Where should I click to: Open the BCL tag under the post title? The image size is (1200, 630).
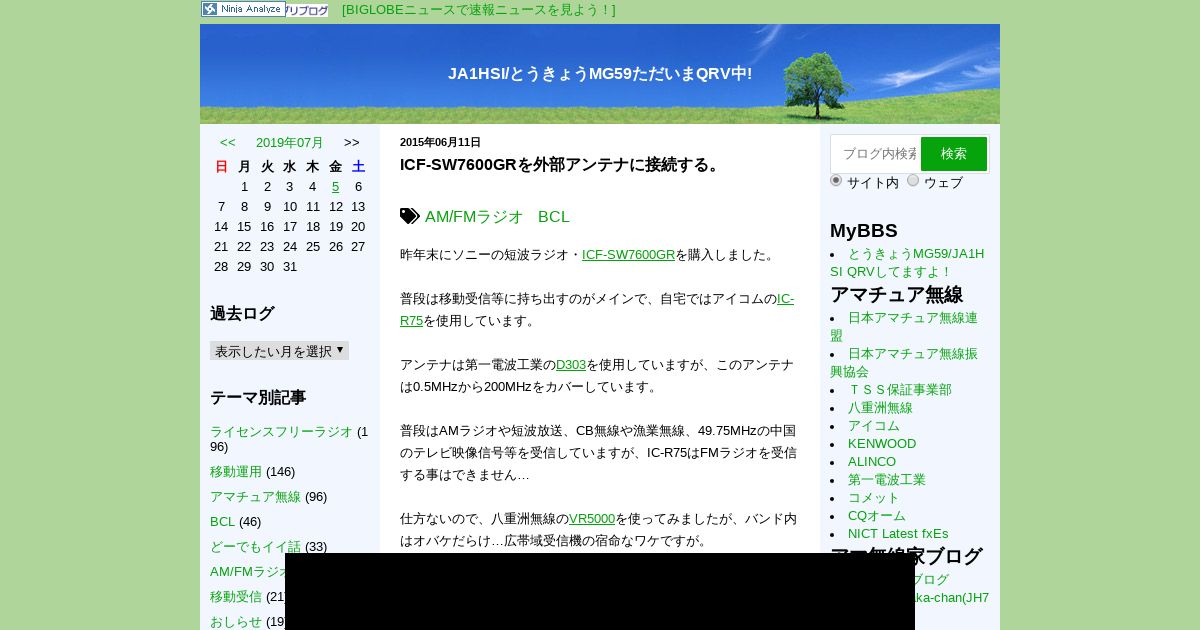pyautogui.click(x=554, y=216)
